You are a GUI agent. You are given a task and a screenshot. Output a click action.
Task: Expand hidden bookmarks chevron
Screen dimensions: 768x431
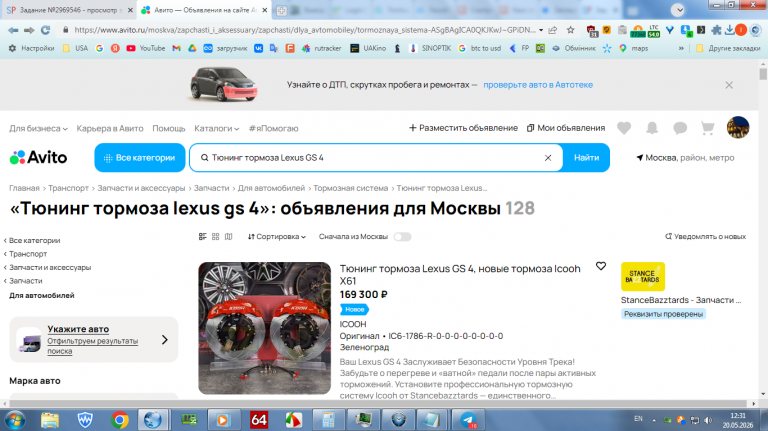pos(681,48)
